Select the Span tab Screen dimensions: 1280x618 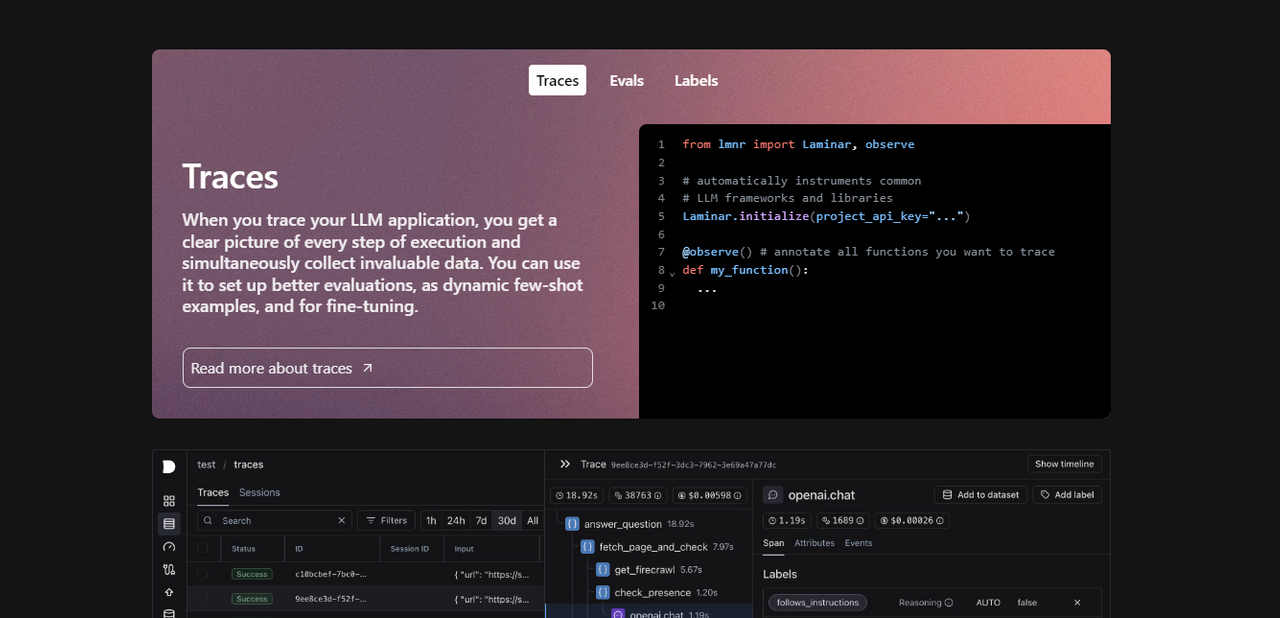click(773, 543)
